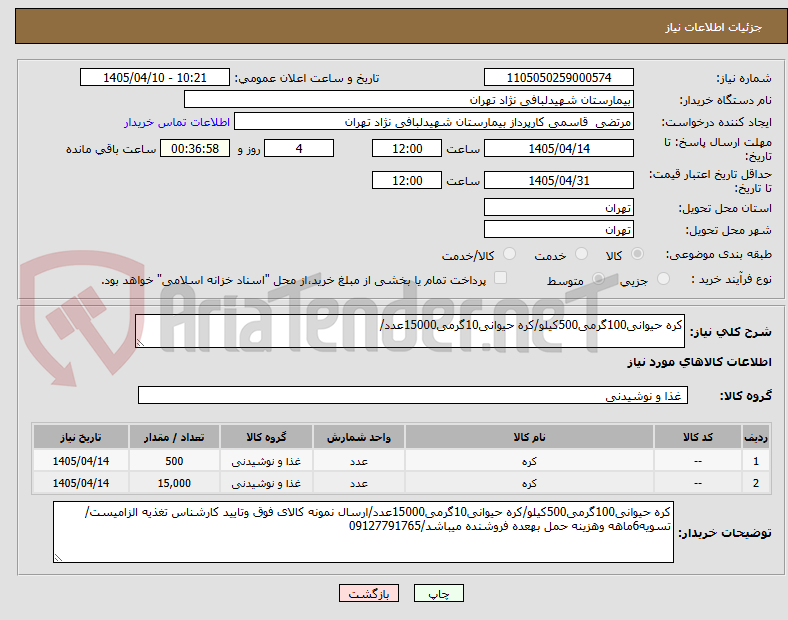This screenshot has height=620, width=788.
Task: Click the گروه کالا column header
Action: 266,437
